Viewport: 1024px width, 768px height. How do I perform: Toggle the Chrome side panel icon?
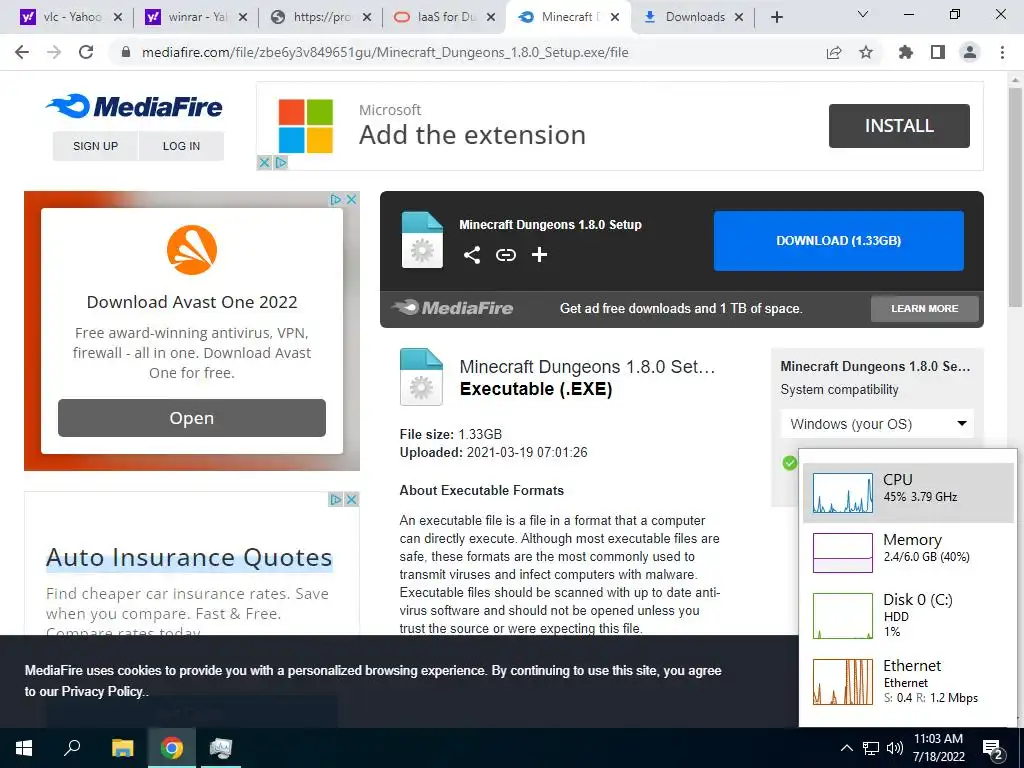pos(938,52)
